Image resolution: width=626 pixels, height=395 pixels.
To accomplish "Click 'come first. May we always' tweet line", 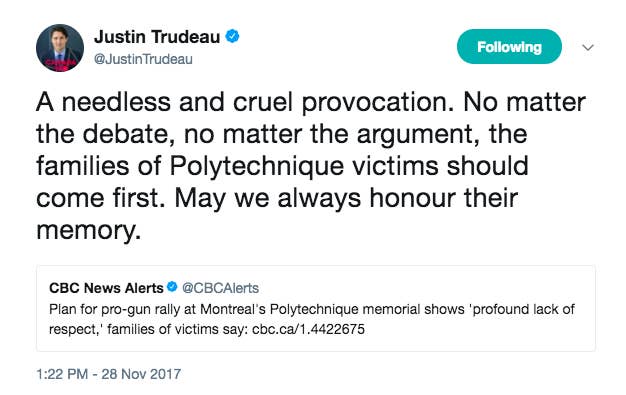I will 198,198.
